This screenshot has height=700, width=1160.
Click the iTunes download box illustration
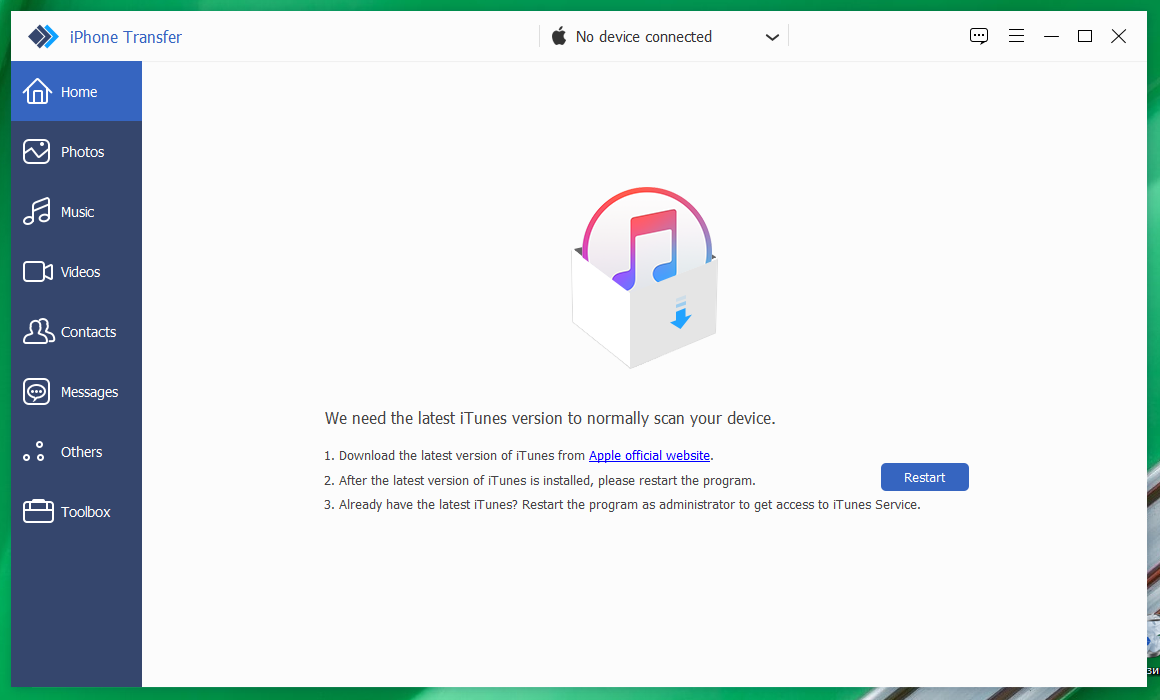645,277
